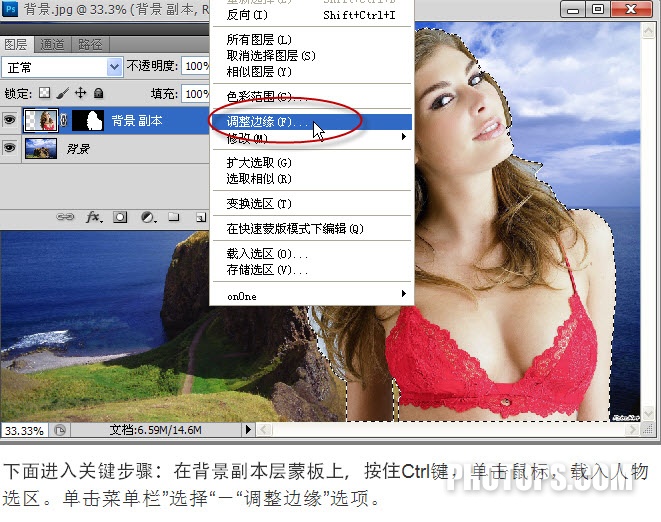The image size is (661, 522).
Task: Select layer name 背景
Action: 78,148
